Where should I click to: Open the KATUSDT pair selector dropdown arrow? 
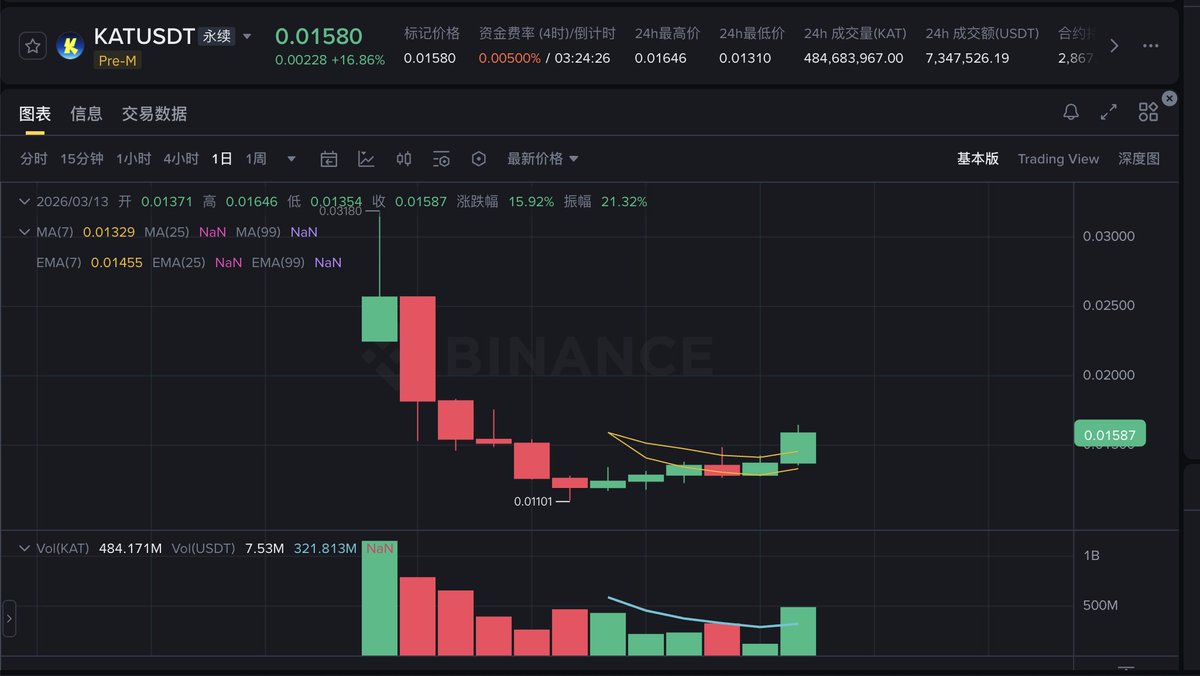click(248, 37)
